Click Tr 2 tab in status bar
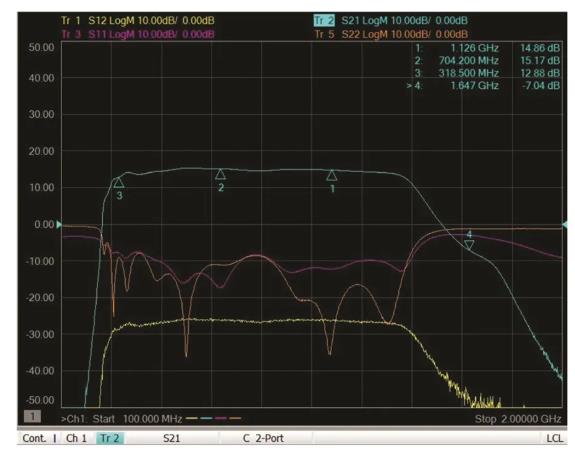 (110, 438)
